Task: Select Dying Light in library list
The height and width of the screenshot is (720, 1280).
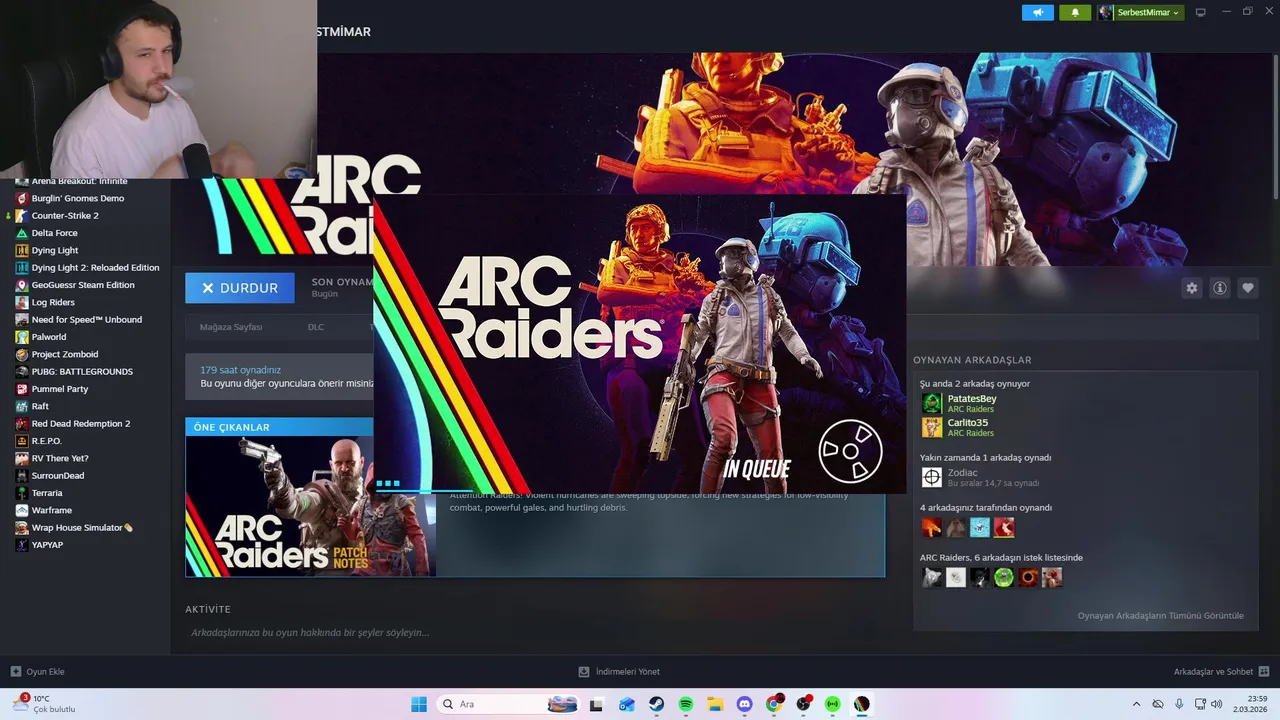Action: [54, 250]
